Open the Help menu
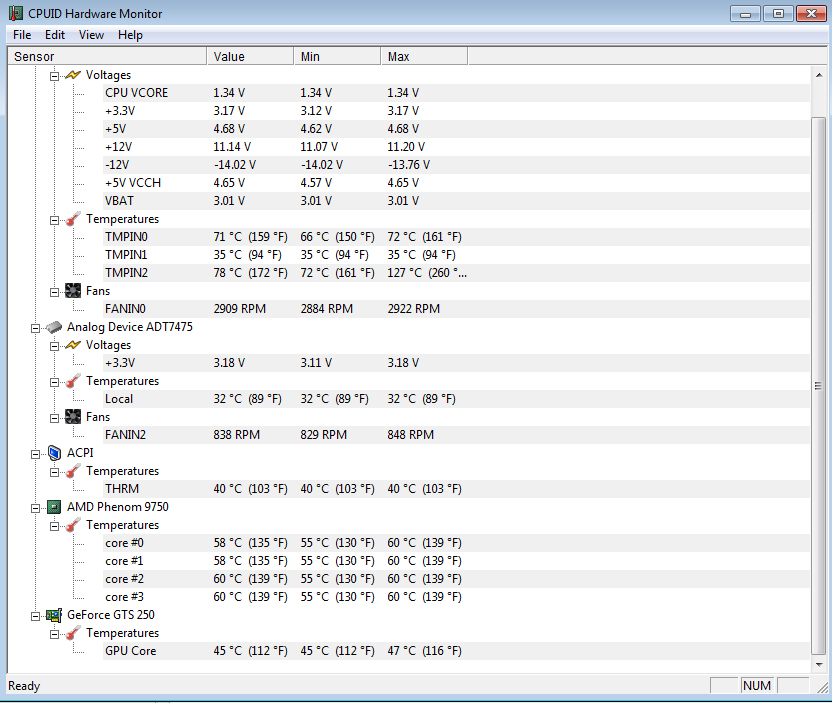 point(130,35)
